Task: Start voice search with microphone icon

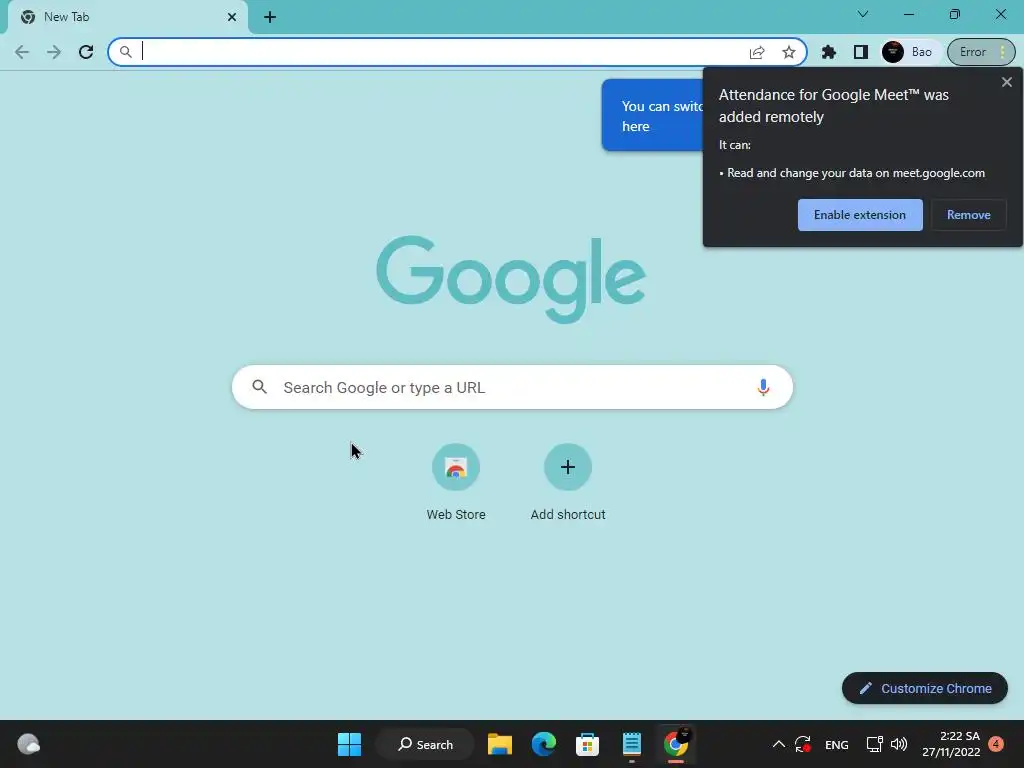Action: coord(763,387)
